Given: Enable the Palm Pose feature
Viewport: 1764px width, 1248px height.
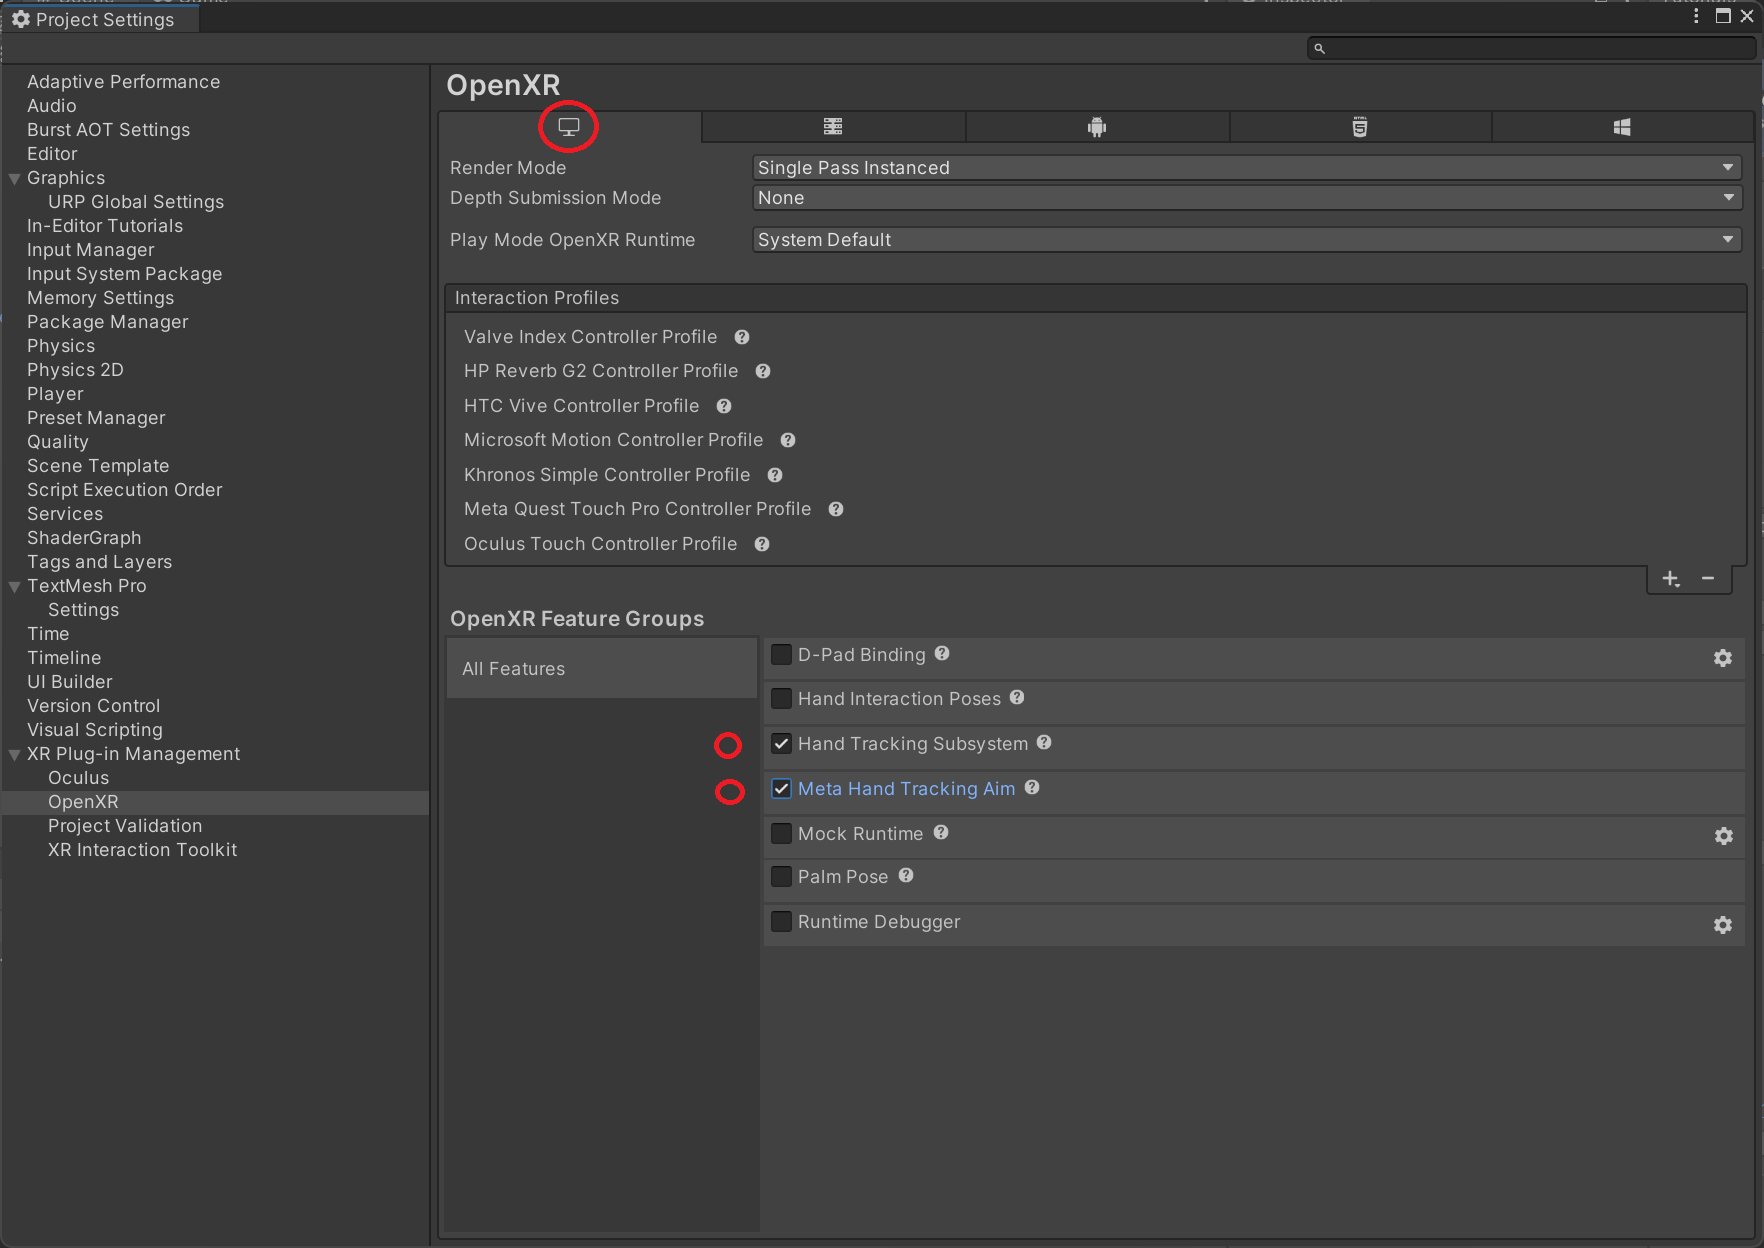Looking at the screenshot, I should click(782, 877).
